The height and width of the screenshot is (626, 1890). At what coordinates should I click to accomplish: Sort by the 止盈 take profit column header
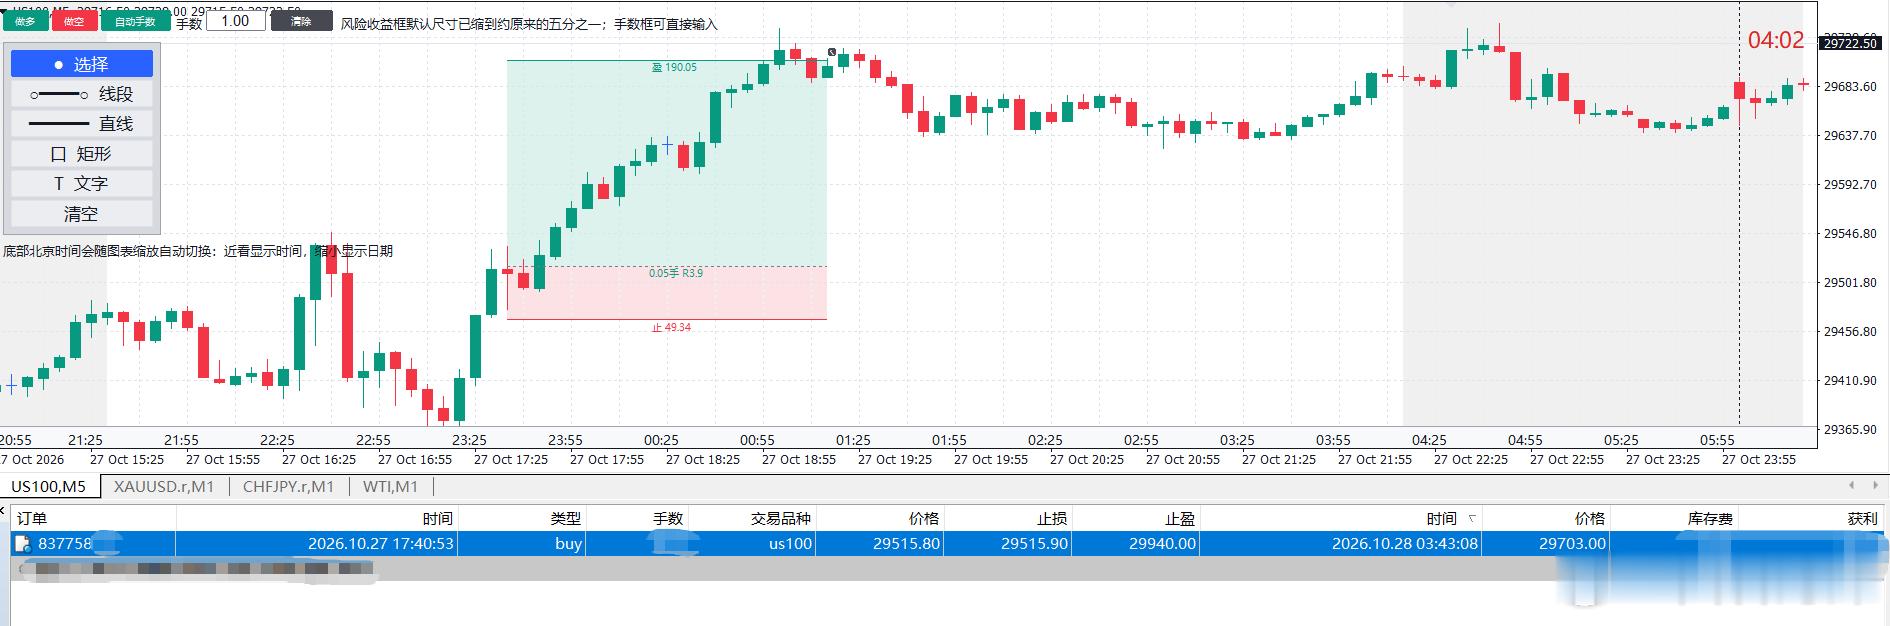tap(1136, 518)
